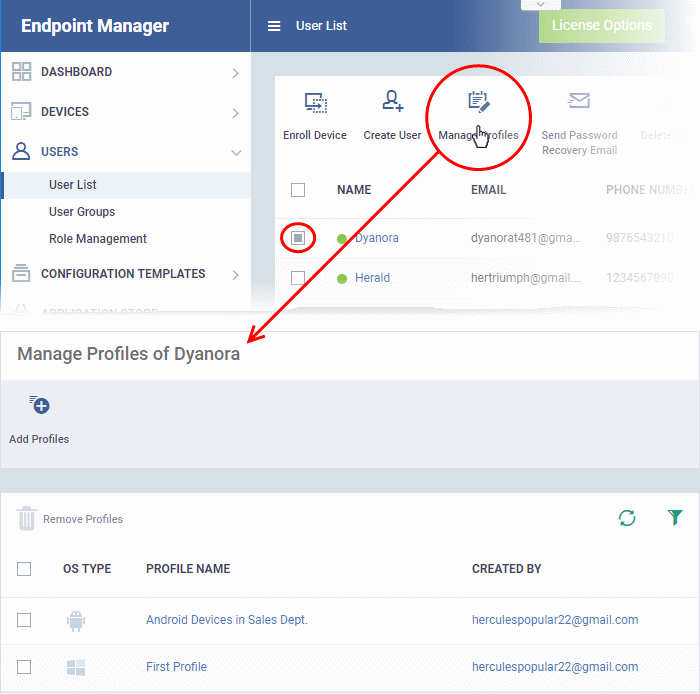Screen dimensions: 700x694
Task: Sort by PROFILE NAME column header
Action: pyautogui.click(x=188, y=569)
